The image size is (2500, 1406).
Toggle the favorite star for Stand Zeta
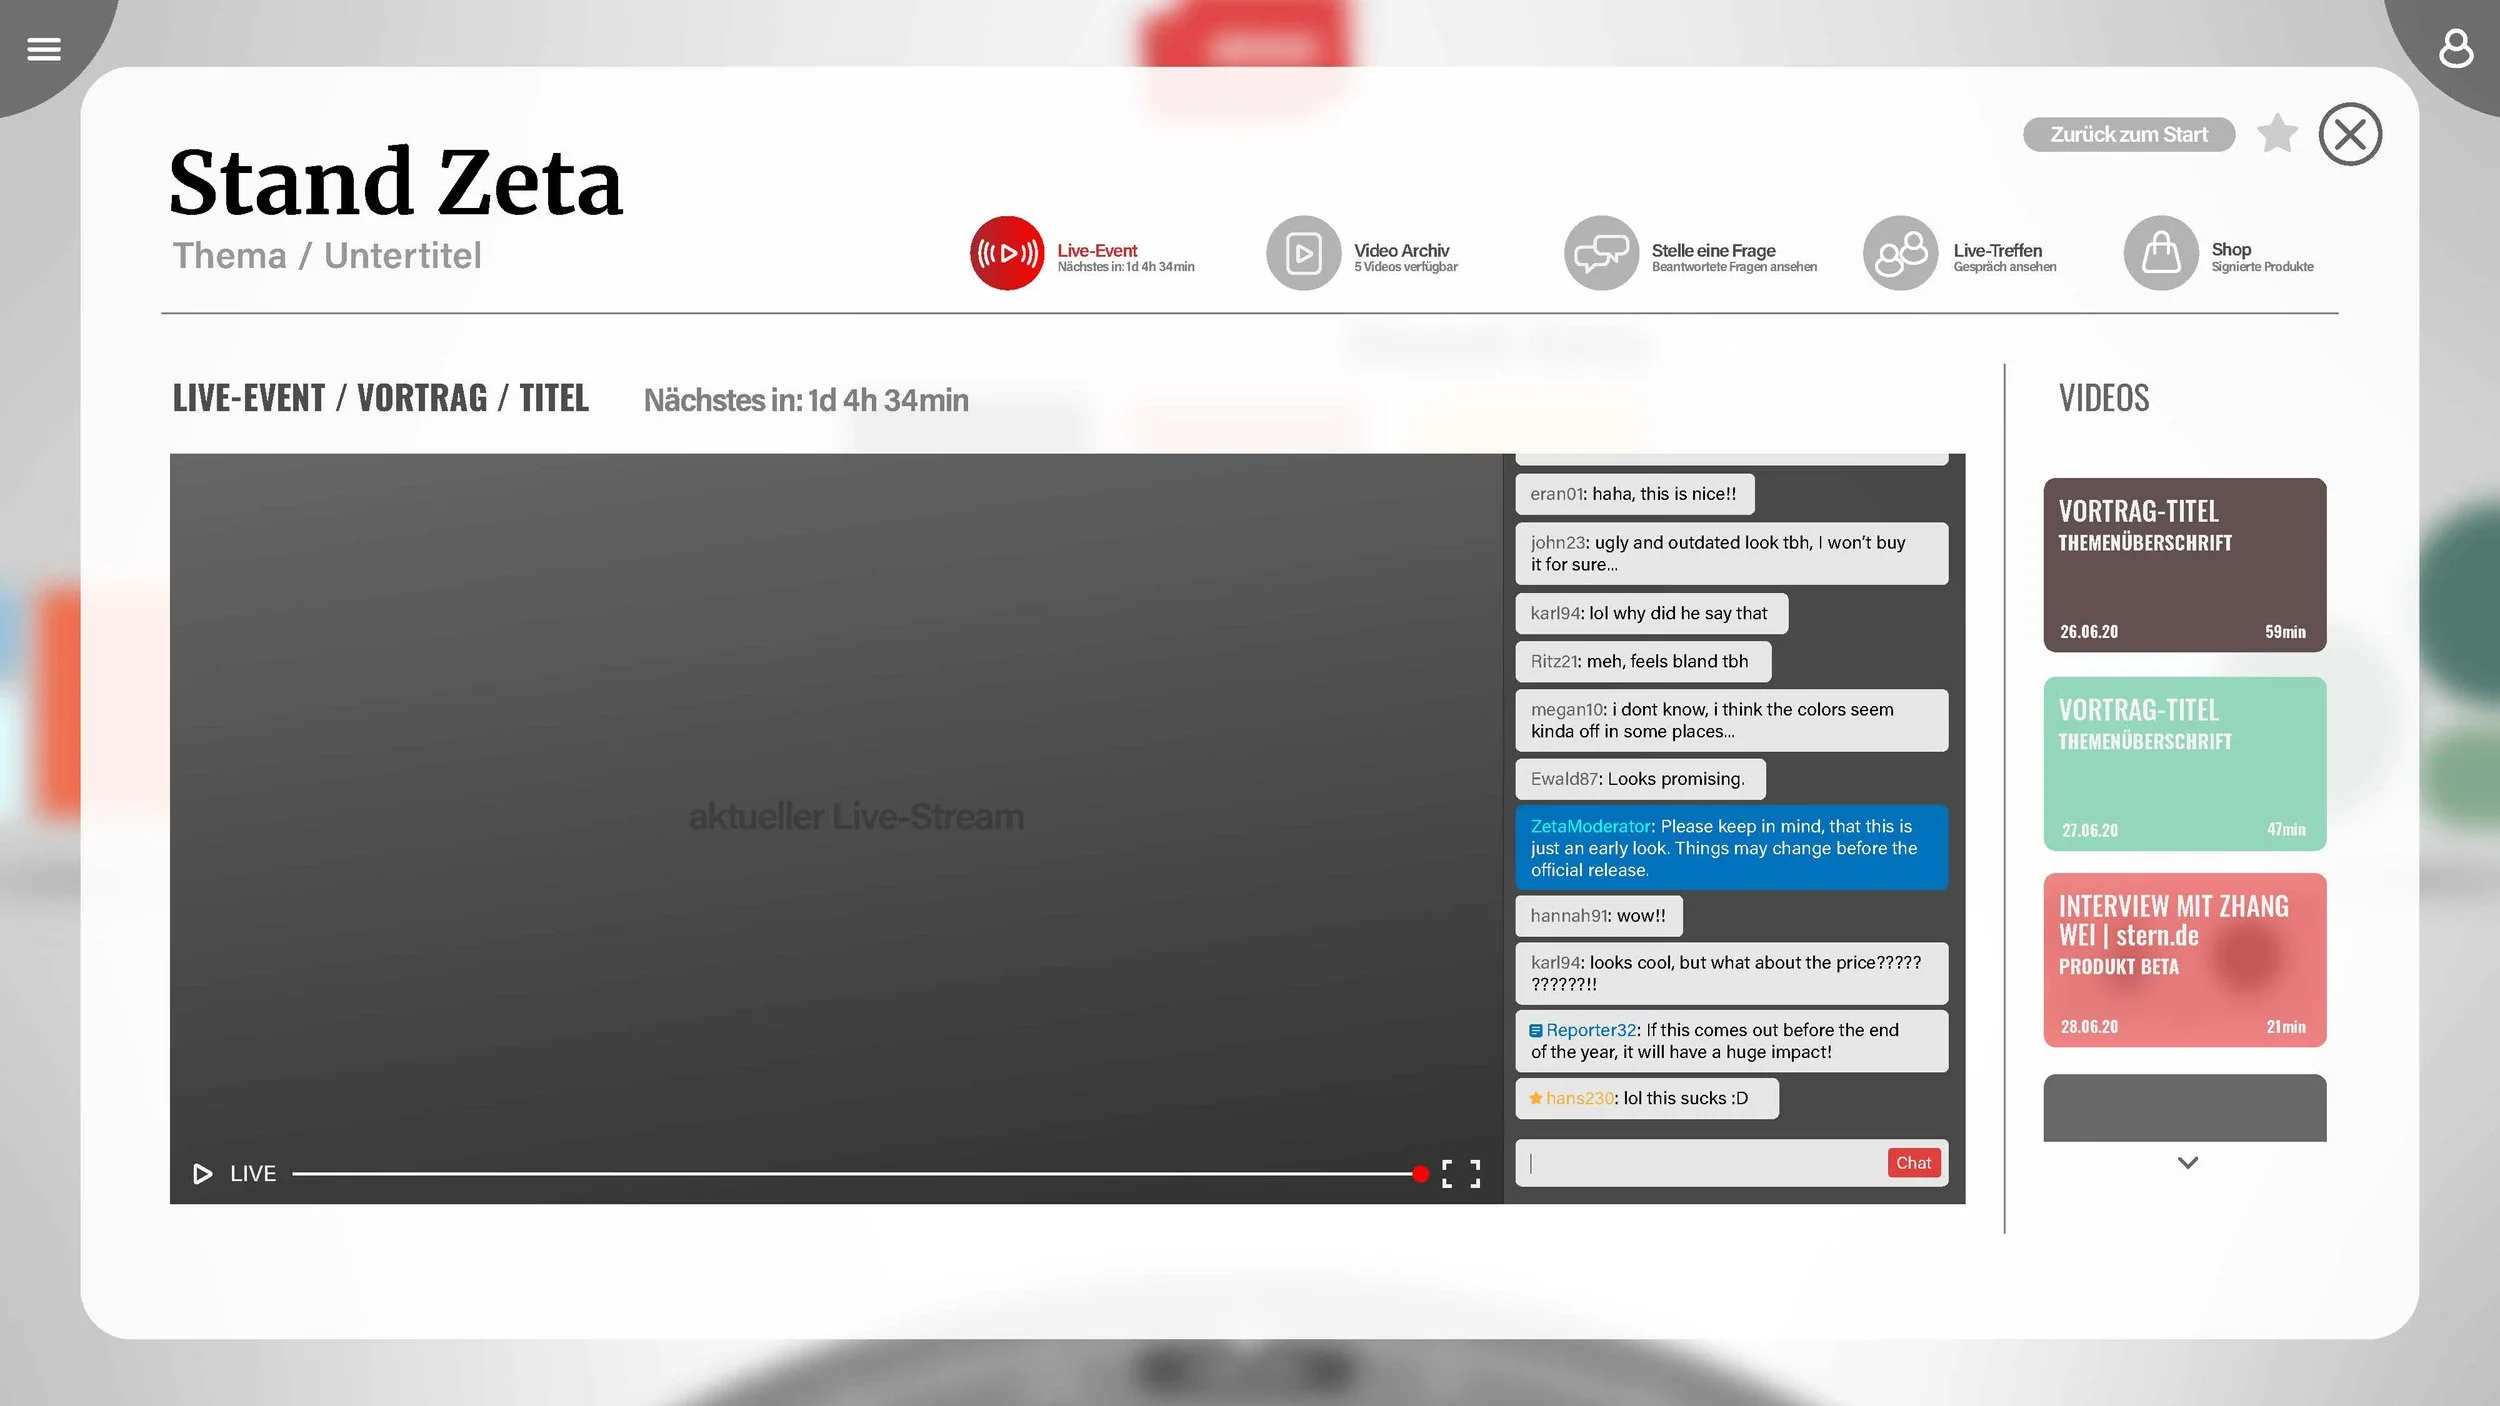(x=2277, y=134)
